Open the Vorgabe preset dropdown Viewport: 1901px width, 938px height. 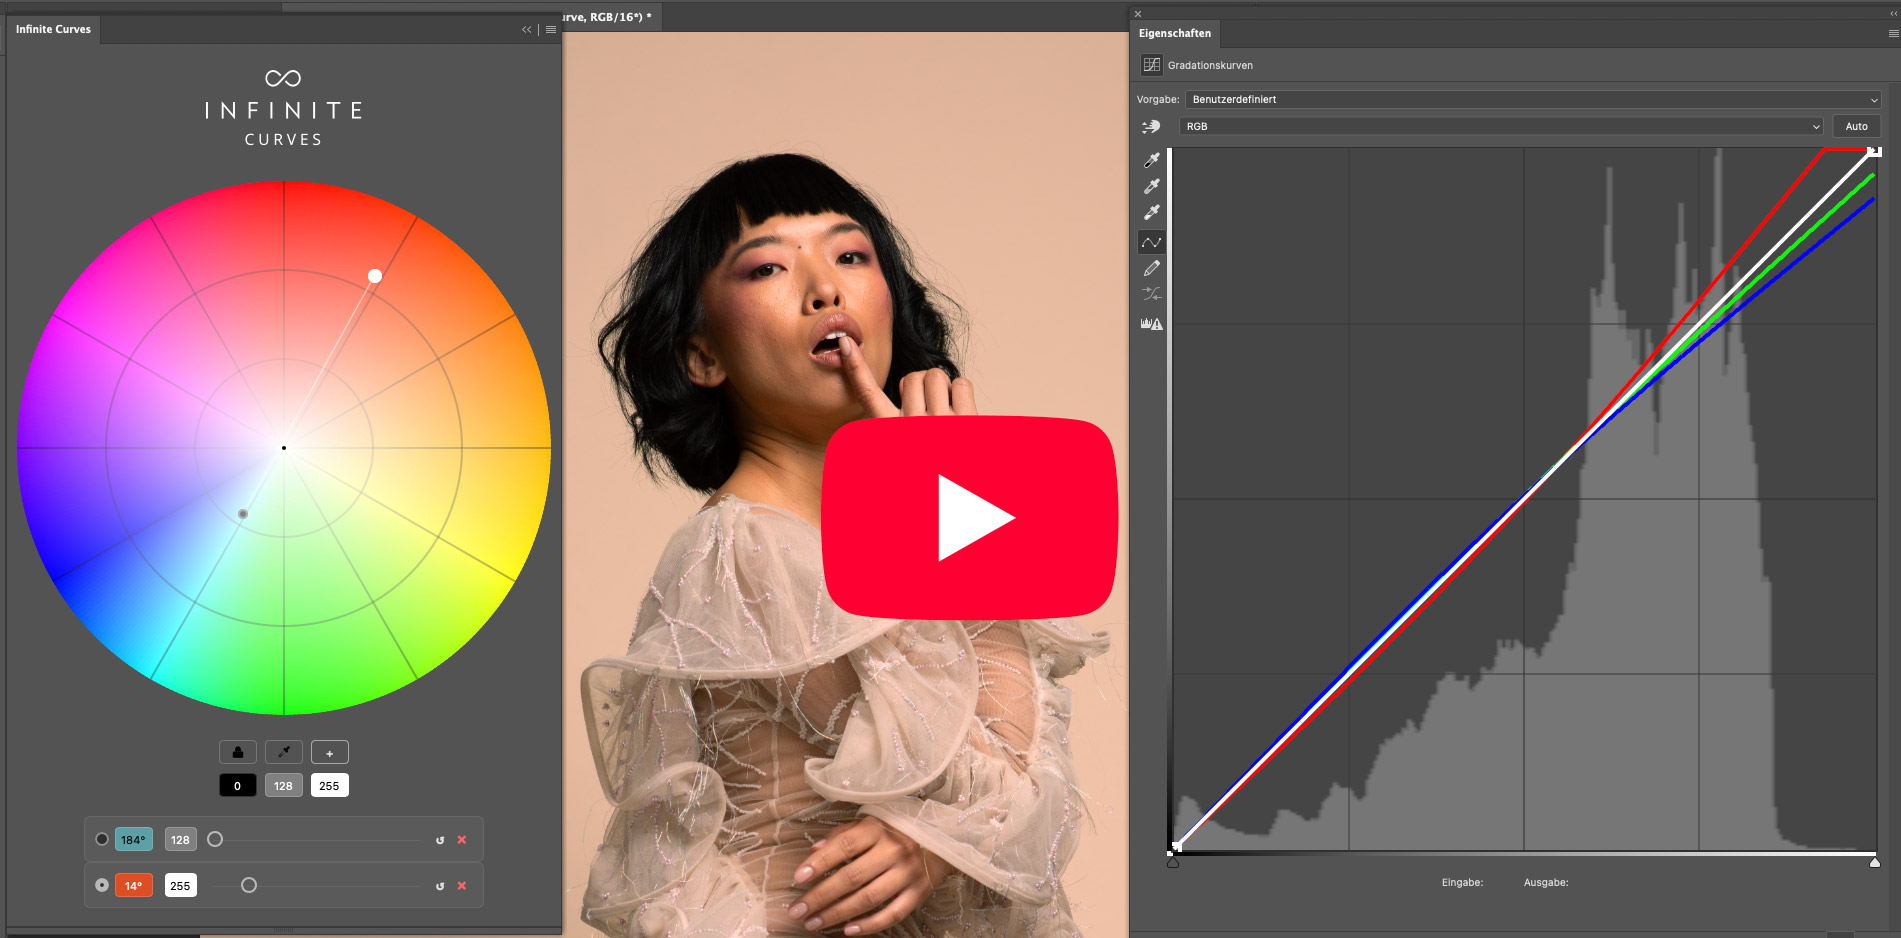[x=1532, y=100]
